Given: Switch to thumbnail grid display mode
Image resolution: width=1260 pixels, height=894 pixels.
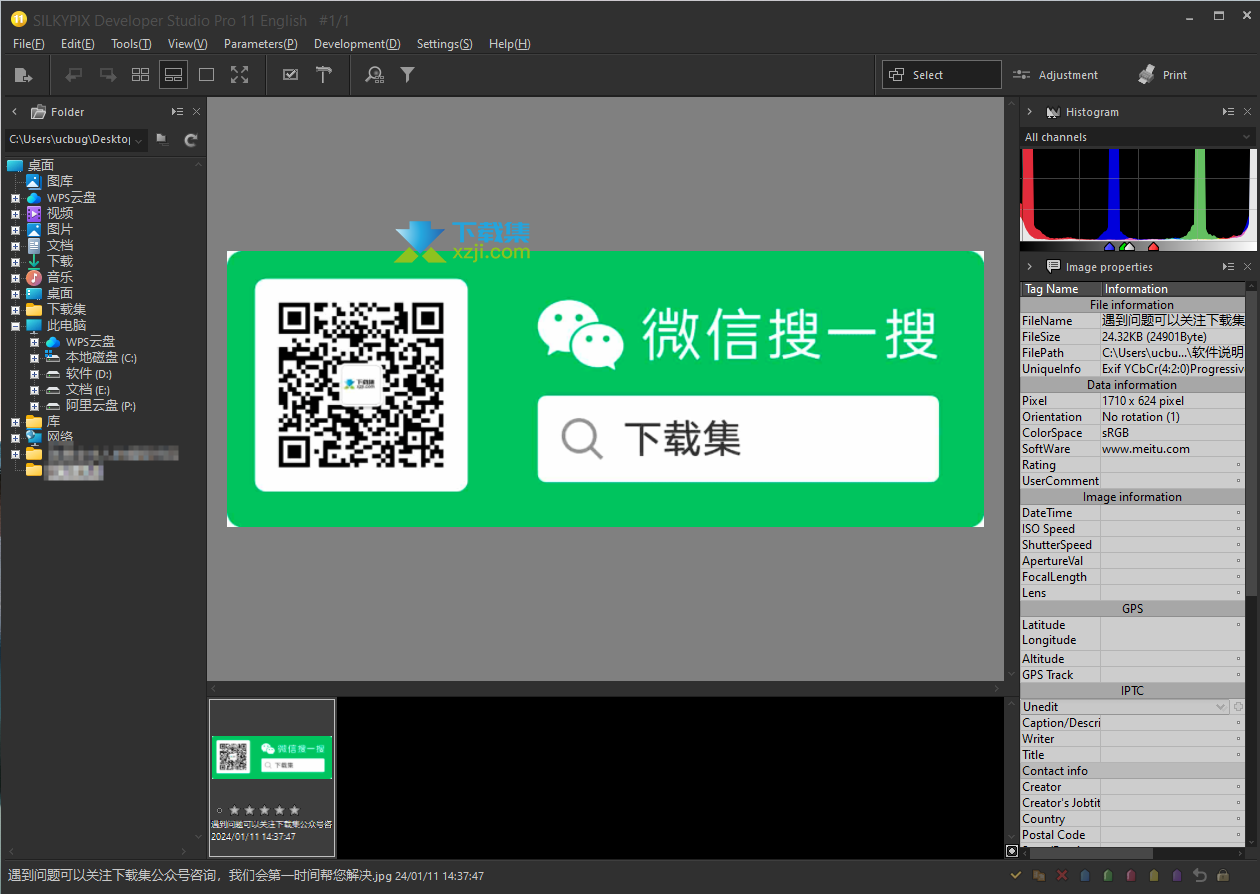Looking at the screenshot, I should (140, 75).
